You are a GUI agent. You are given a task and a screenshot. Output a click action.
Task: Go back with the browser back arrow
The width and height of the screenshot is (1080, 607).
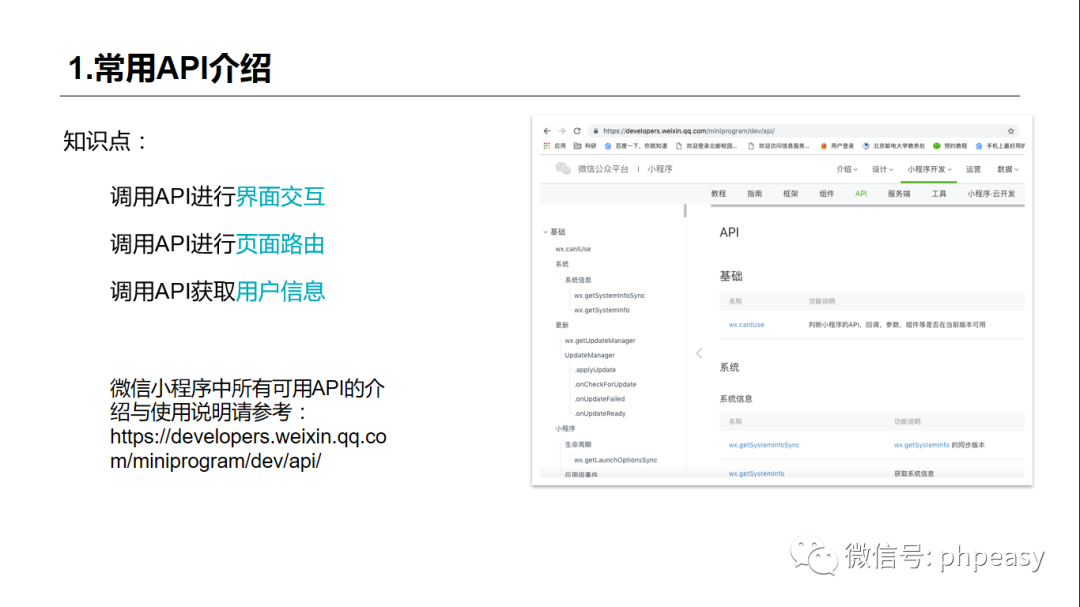click(x=547, y=131)
